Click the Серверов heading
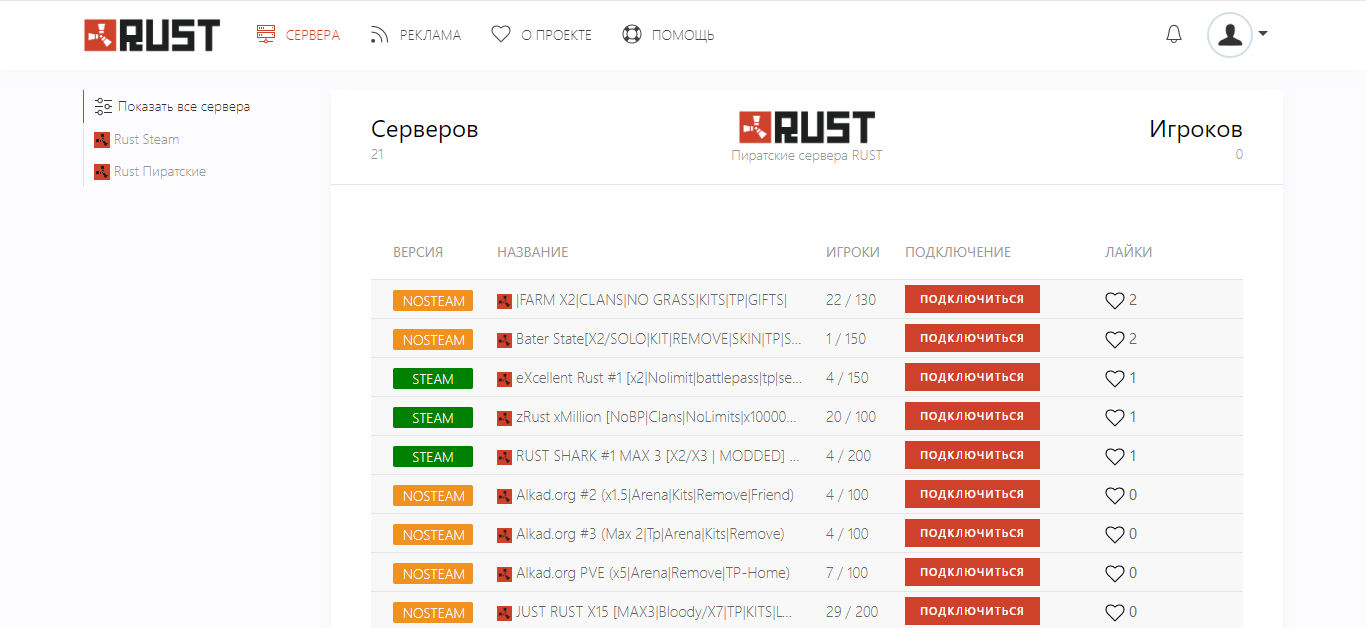 click(x=425, y=129)
